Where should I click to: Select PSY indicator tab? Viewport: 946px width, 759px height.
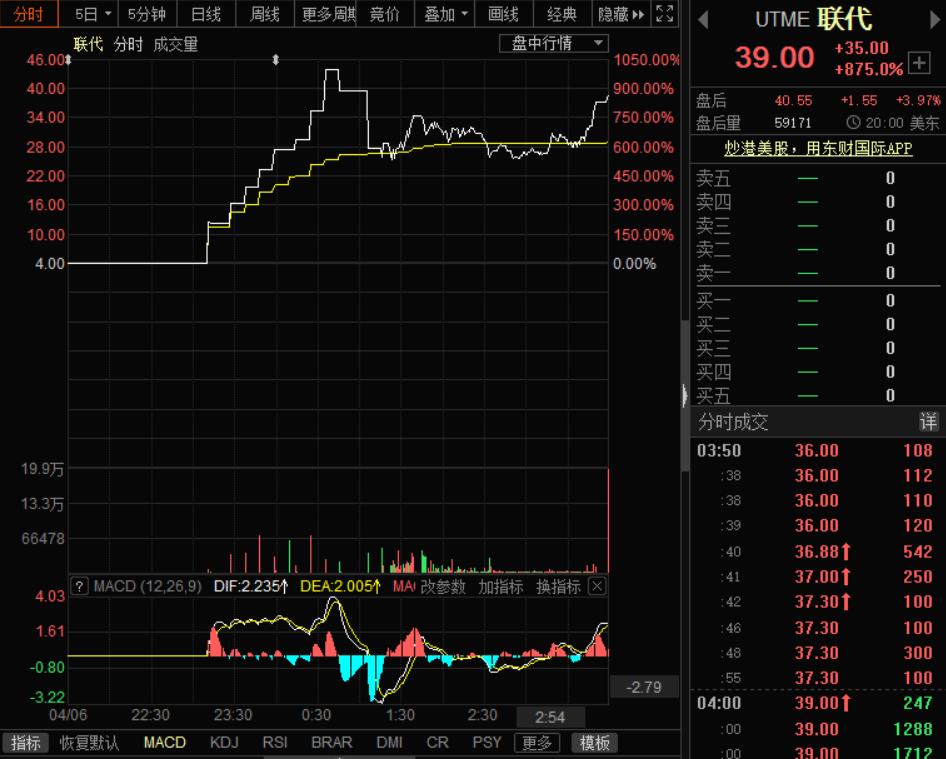click(486, 743)
